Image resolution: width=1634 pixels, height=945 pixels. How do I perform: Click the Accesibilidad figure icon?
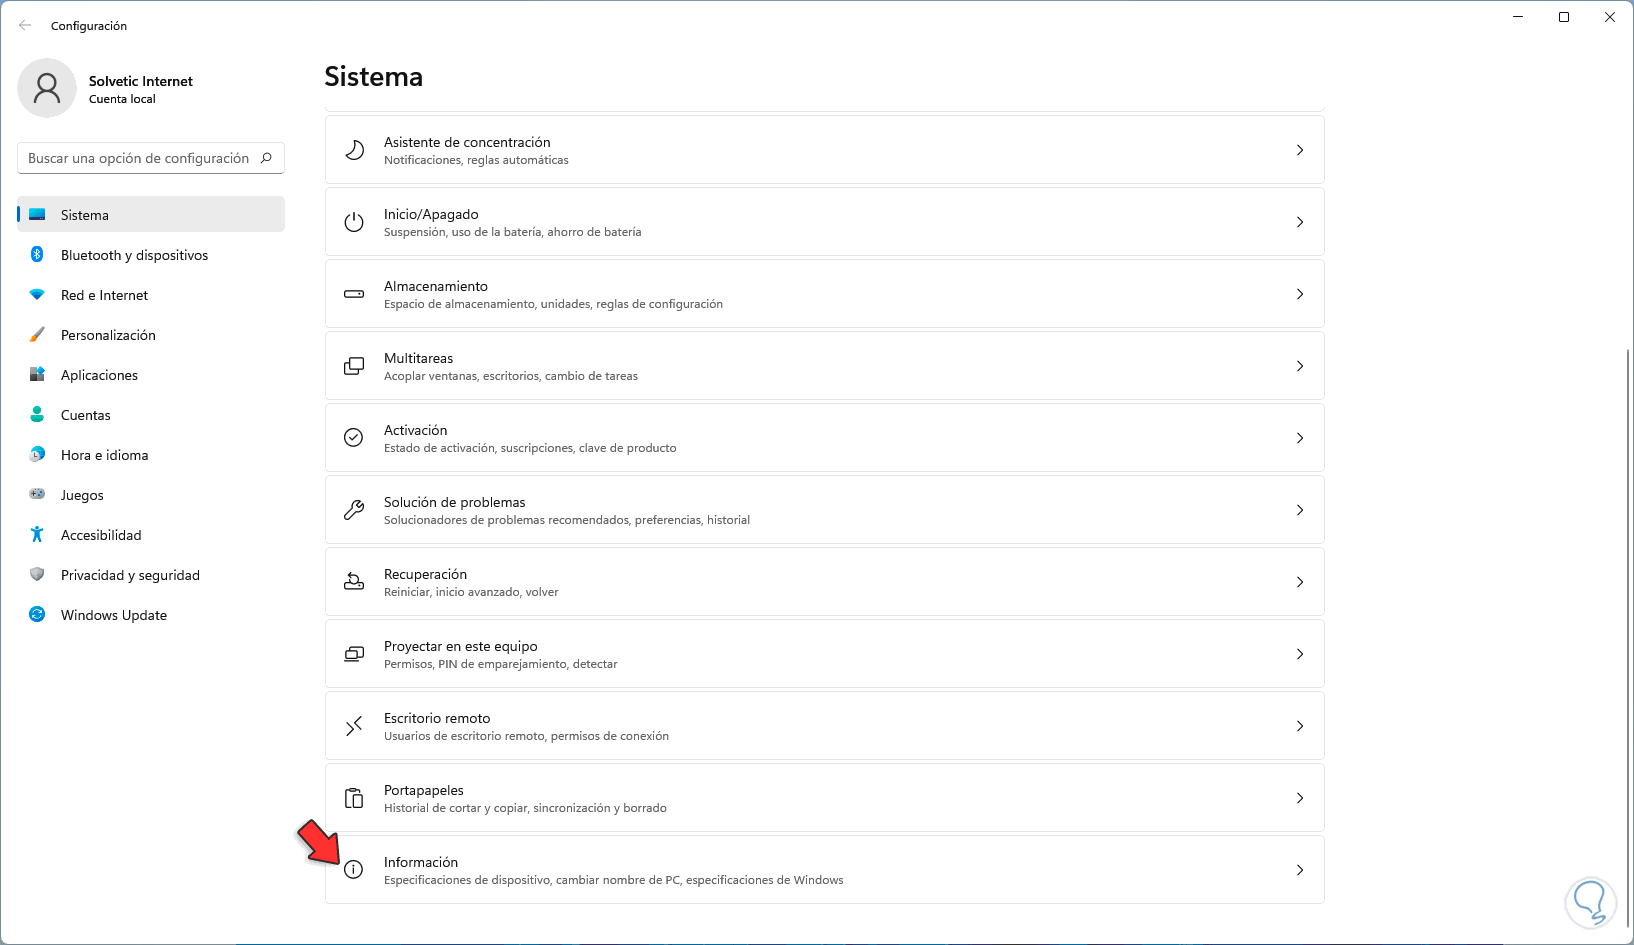click(x=37, y=535)
